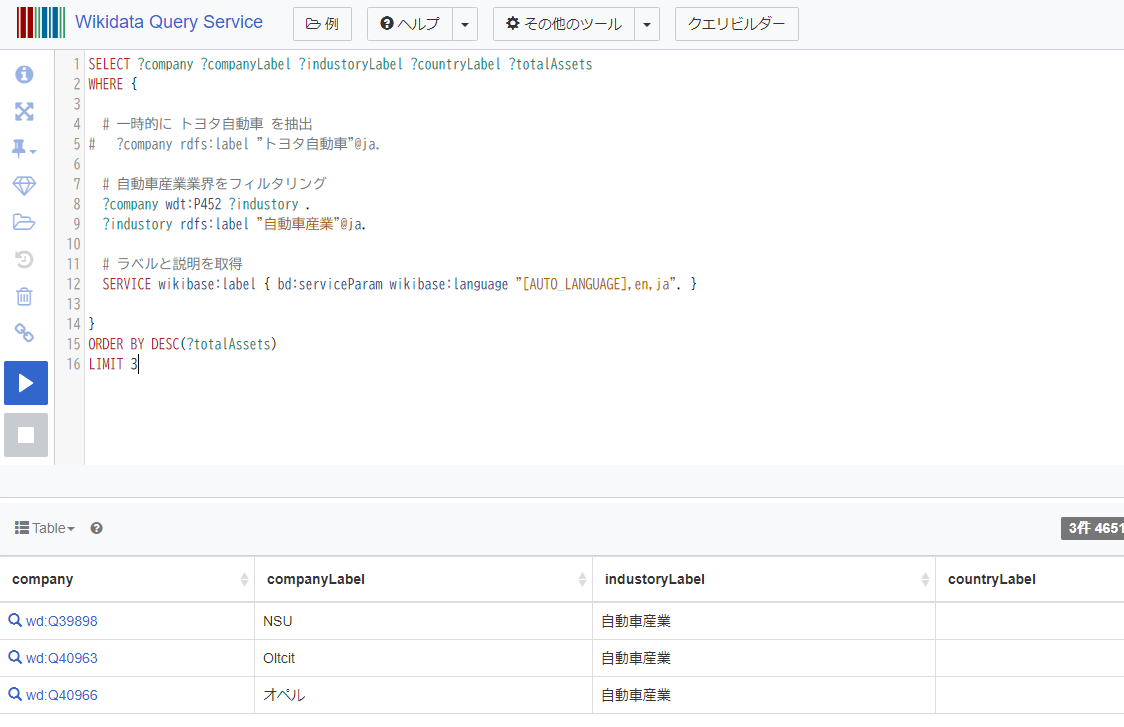Click the commented トヨタ自動車 label line
Image resolution: width=1124 pixels, height=727 pixels.
(x=234, y=143)
